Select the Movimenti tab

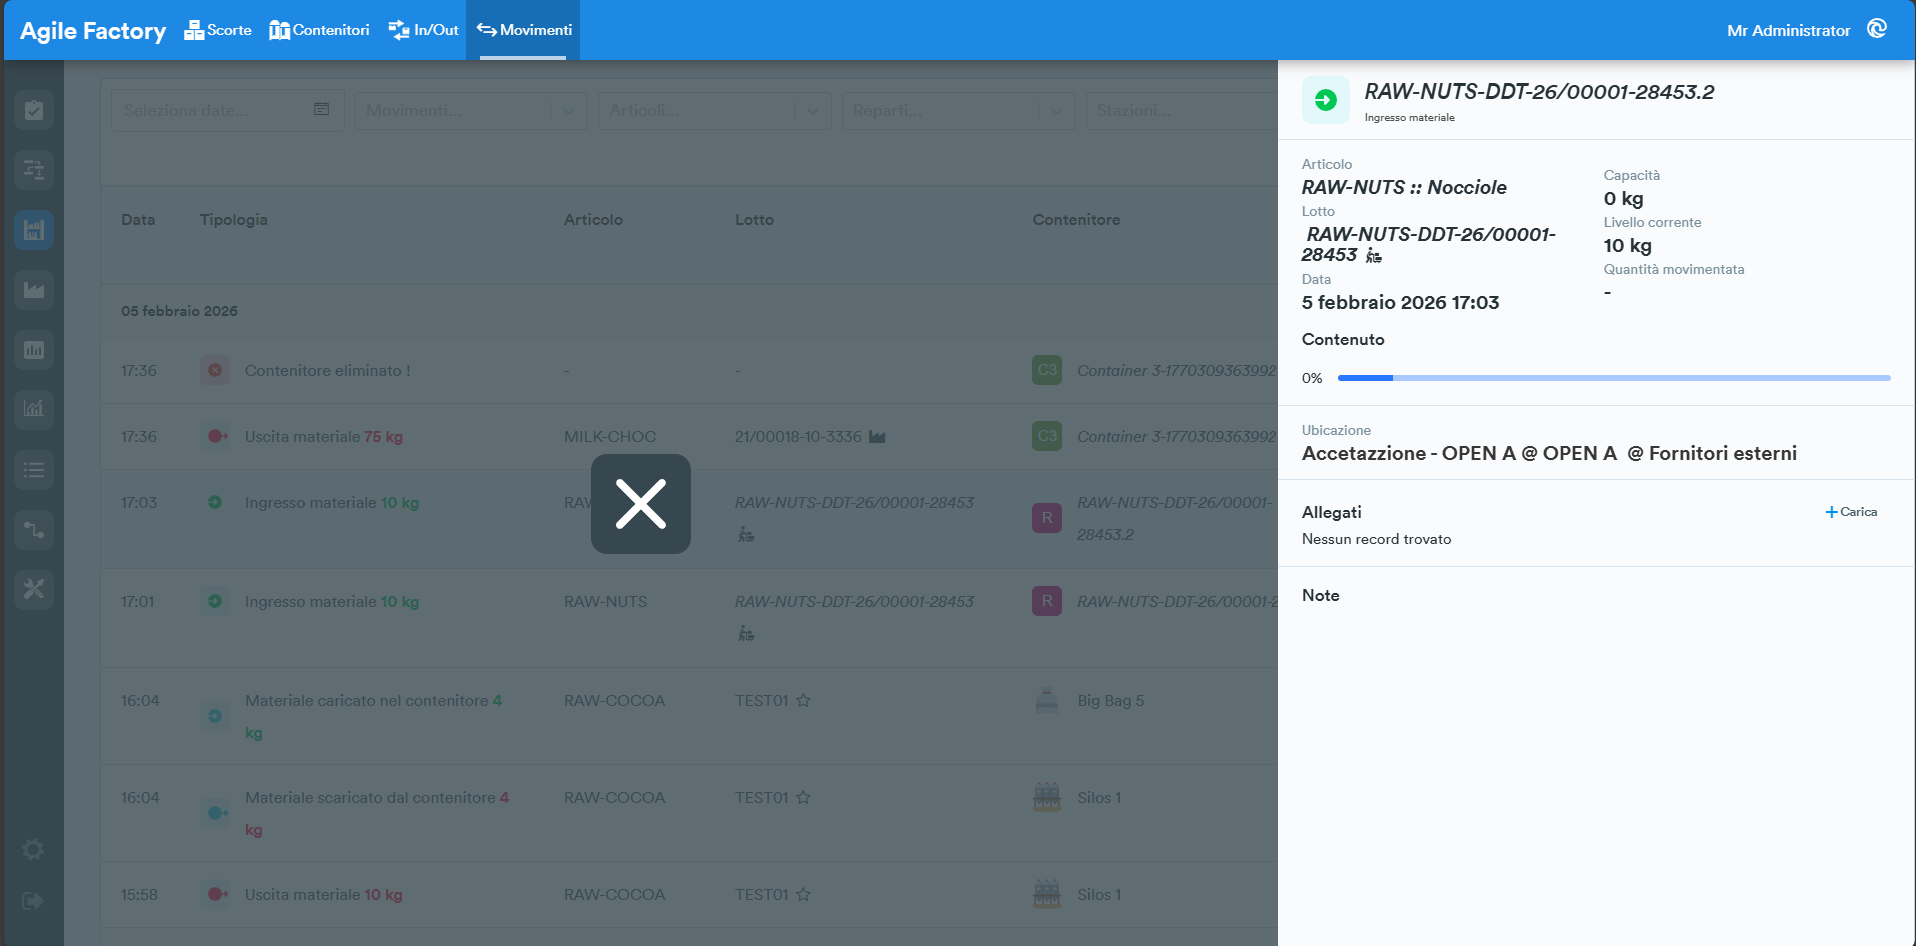(x=524, y=30)
